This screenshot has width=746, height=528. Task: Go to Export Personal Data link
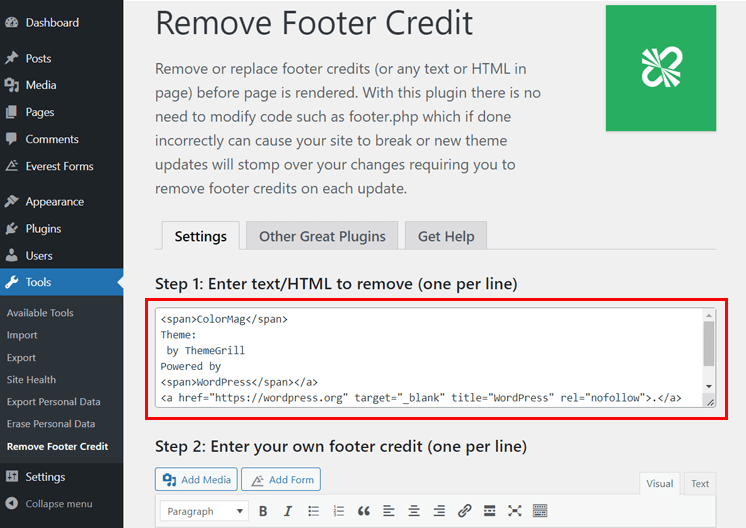click(x=53, y=401)
